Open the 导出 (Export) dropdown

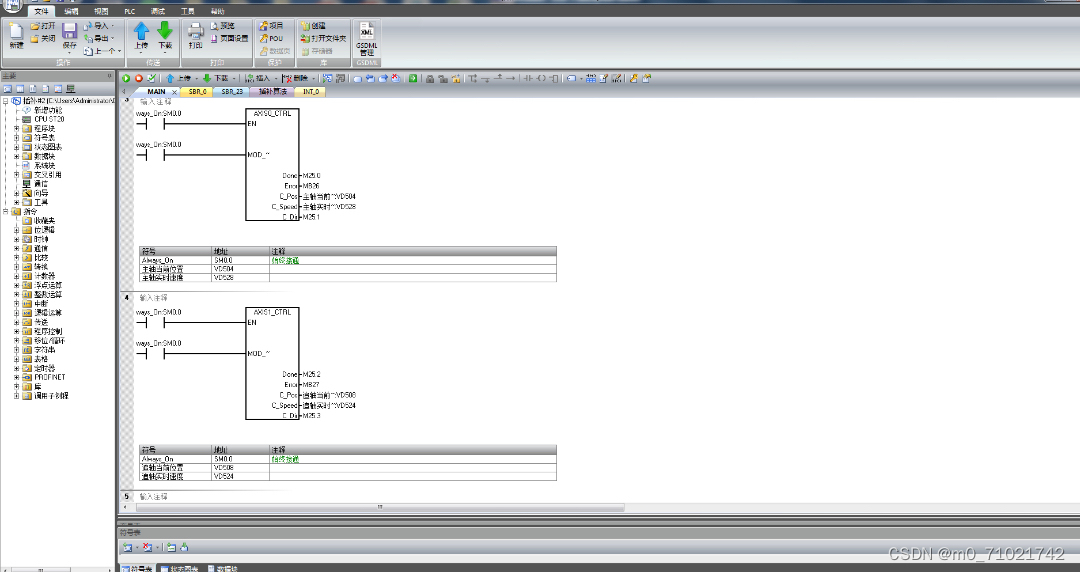click(x=99, y=39)
